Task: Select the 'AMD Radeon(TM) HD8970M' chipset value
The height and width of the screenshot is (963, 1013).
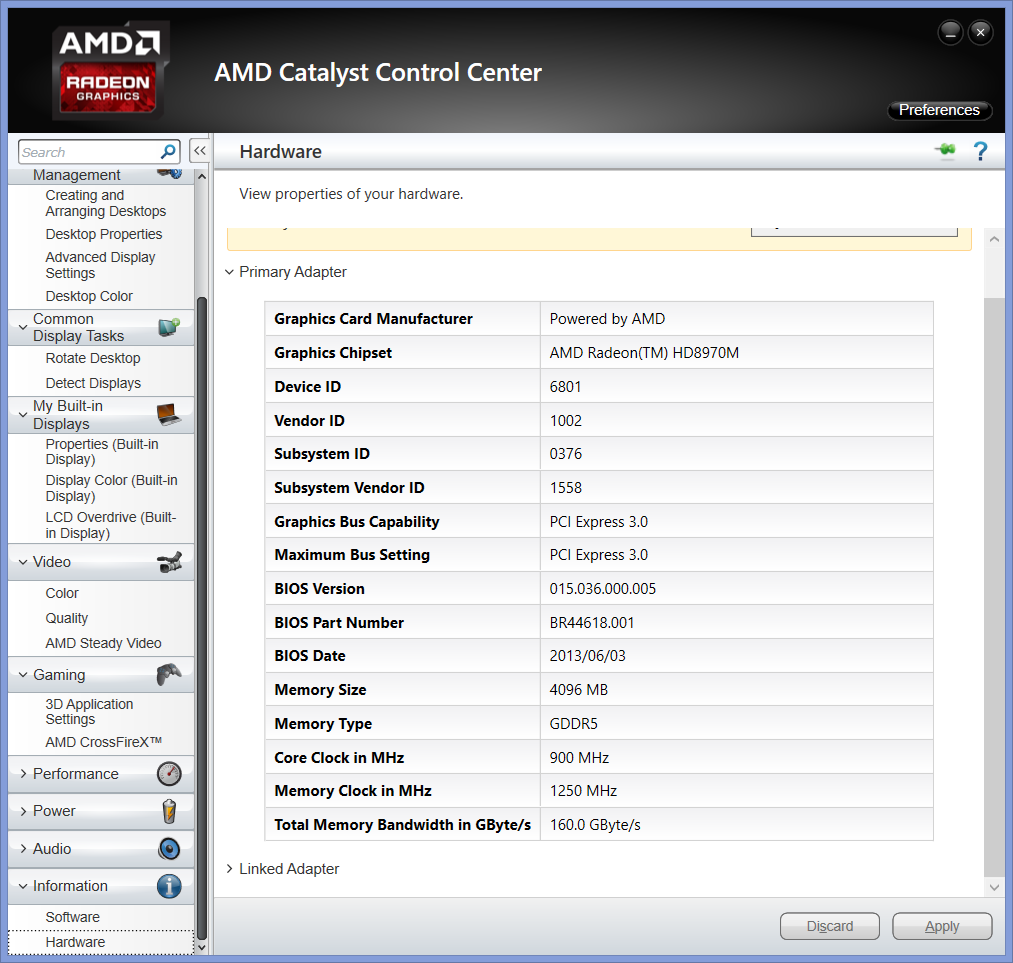Action: click(x=644, y=353)
